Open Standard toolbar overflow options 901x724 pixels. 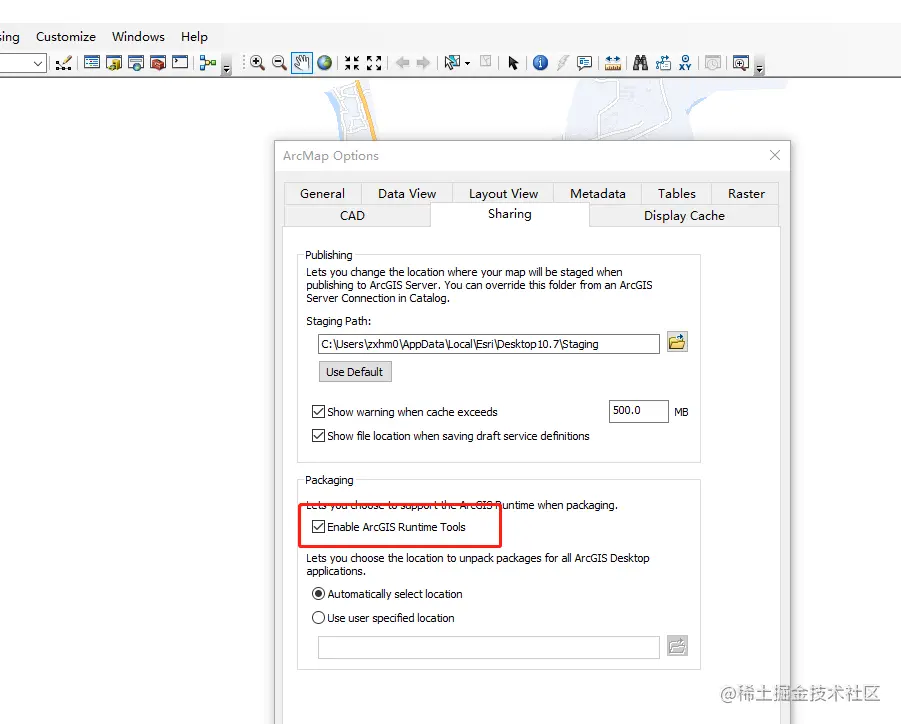tap(226, 65)
